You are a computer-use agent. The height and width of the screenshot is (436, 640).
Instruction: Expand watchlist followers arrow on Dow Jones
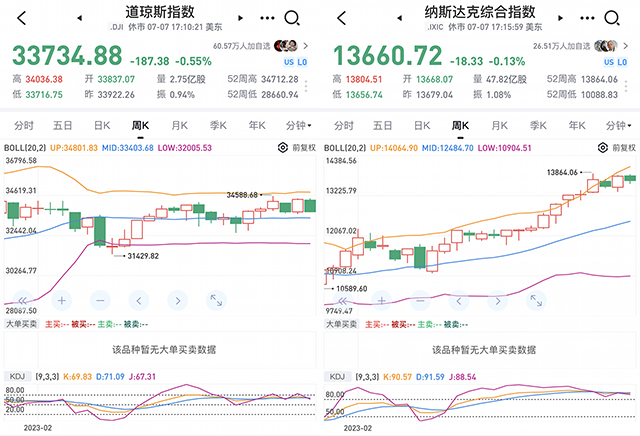(305, 46)
